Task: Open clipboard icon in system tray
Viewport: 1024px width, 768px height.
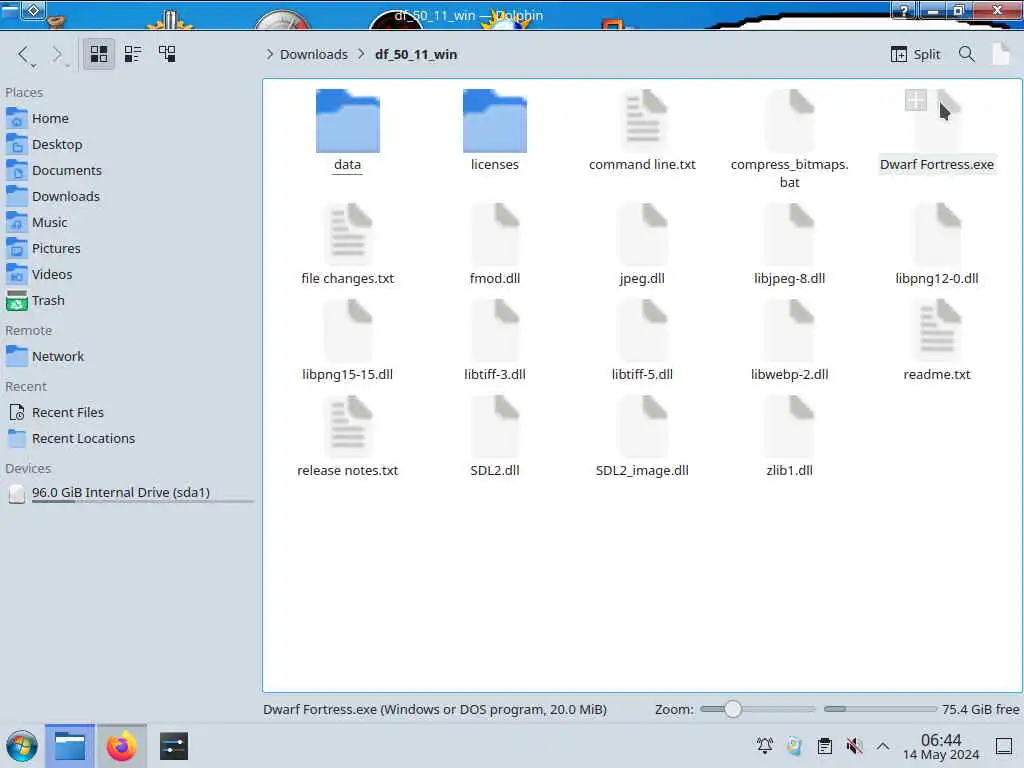Action: tap(824, 746)
